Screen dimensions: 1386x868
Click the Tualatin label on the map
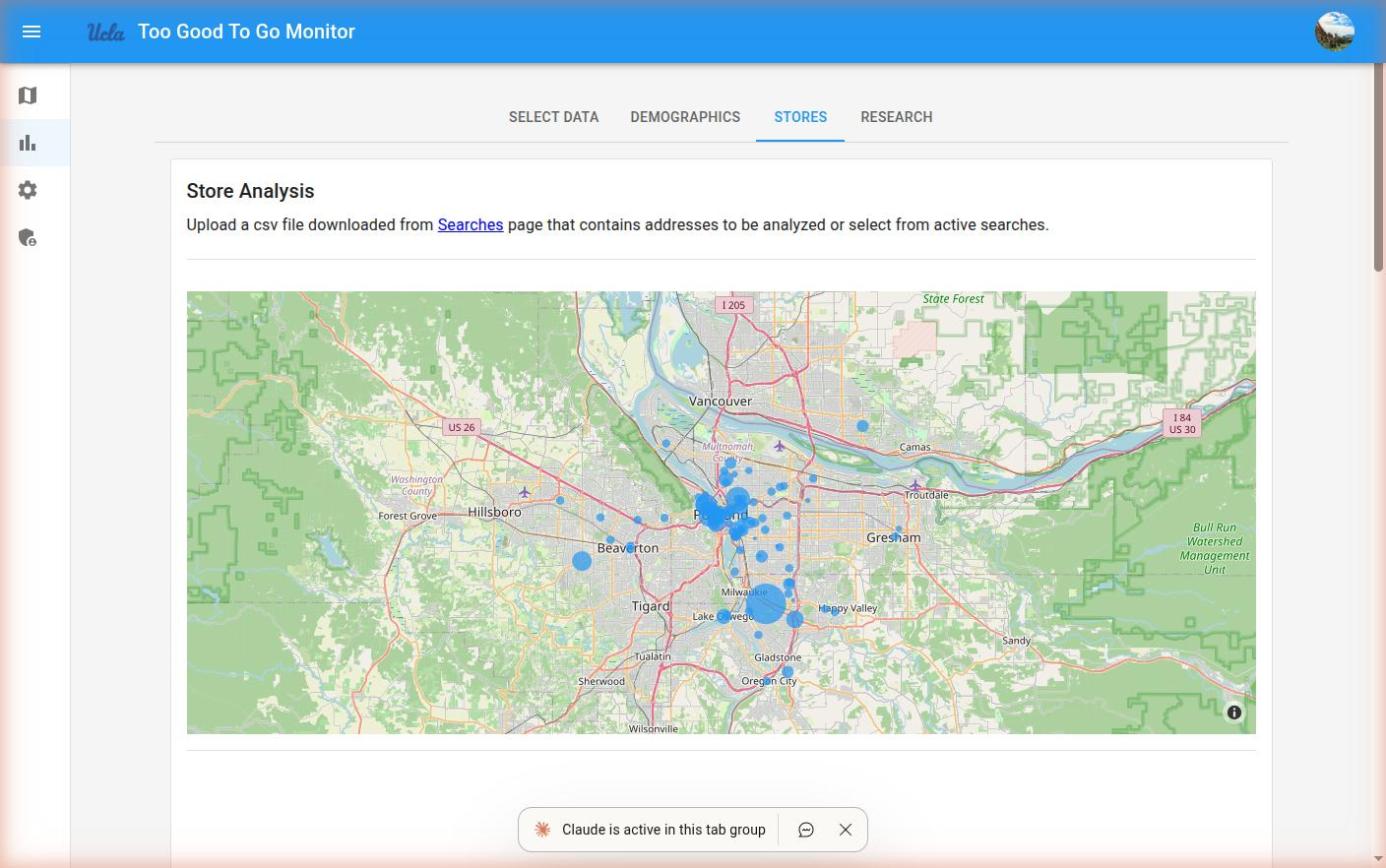[653, 657]
